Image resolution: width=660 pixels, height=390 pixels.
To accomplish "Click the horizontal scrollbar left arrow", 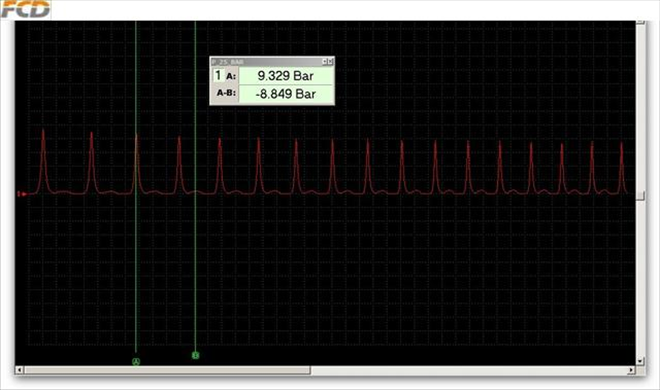I will [x=19, y=370].
